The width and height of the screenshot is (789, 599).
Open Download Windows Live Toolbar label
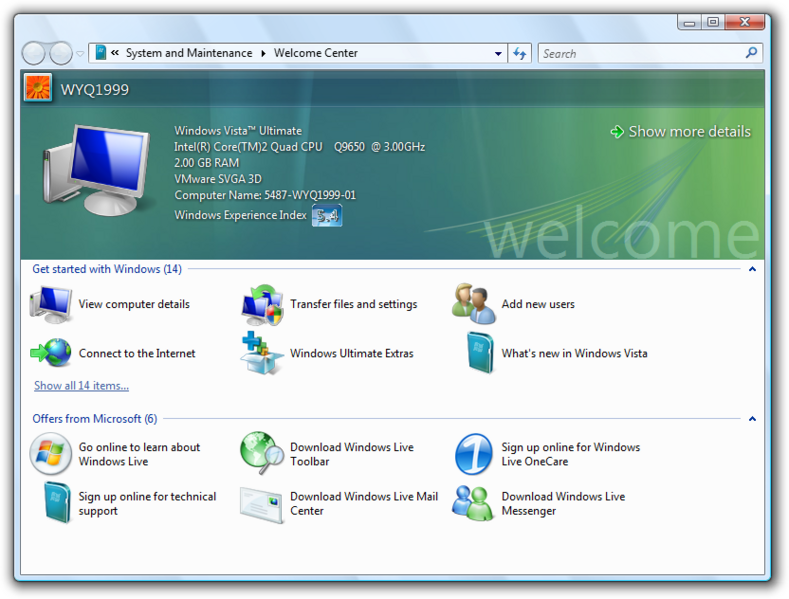(x=352, y=454)
